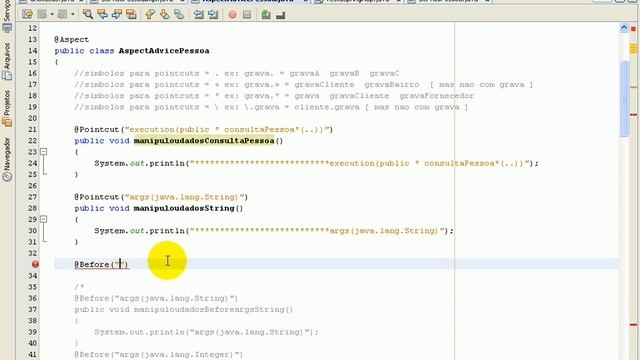Click the args(java.lang.String) string on line 27

coord(184,197)
